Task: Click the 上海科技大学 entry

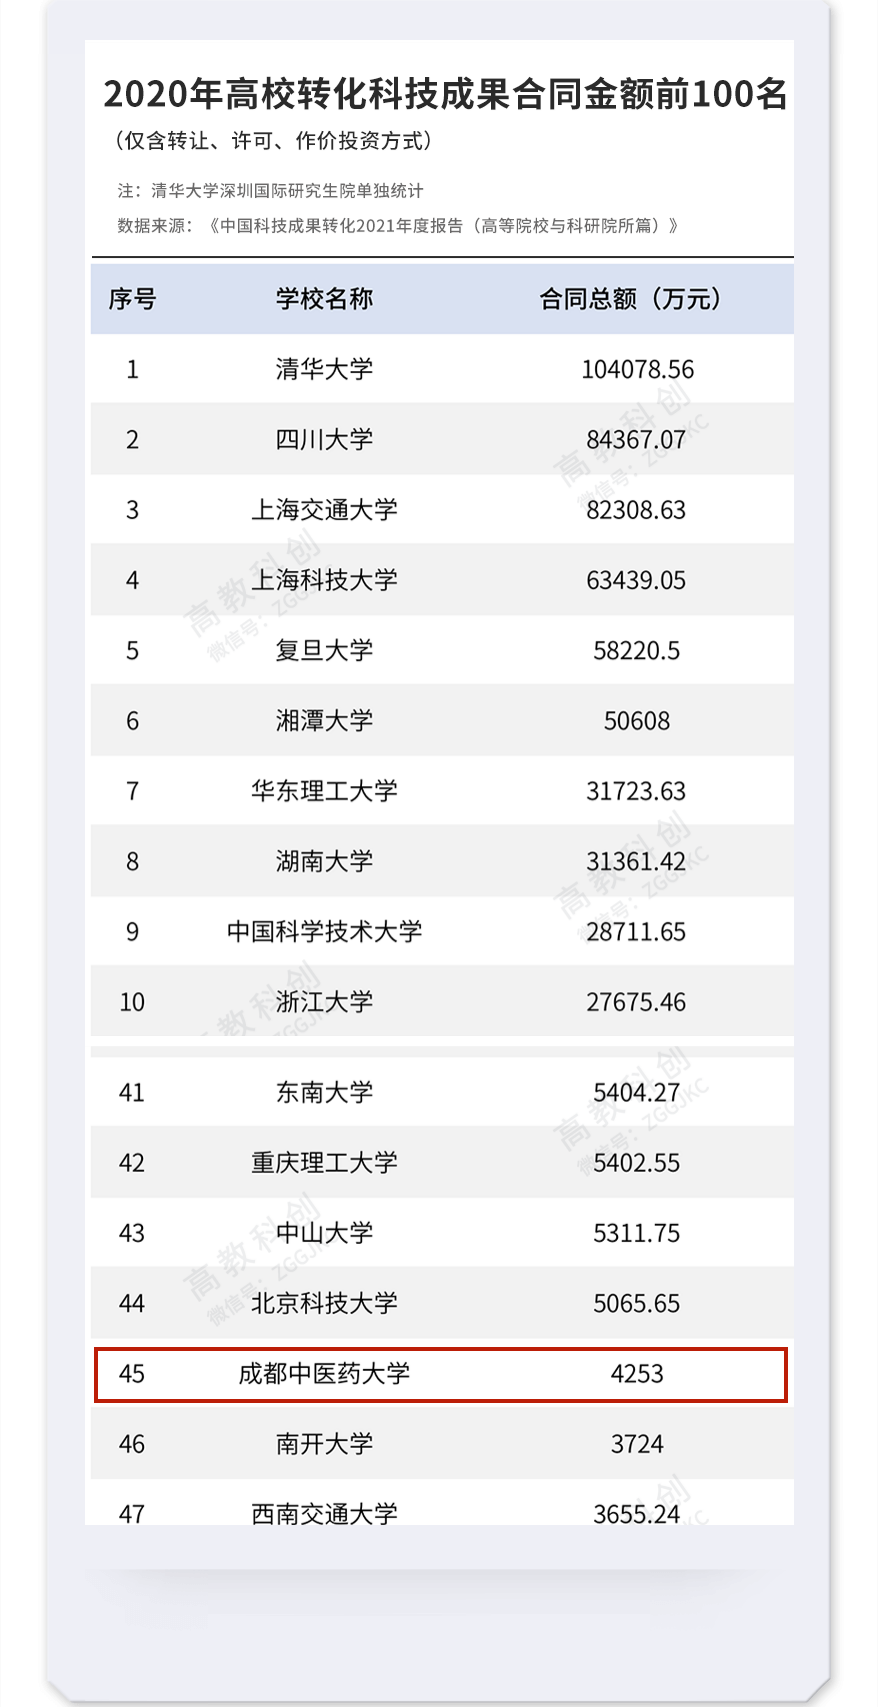Action: pyautogui.click(x=324, y=580)
